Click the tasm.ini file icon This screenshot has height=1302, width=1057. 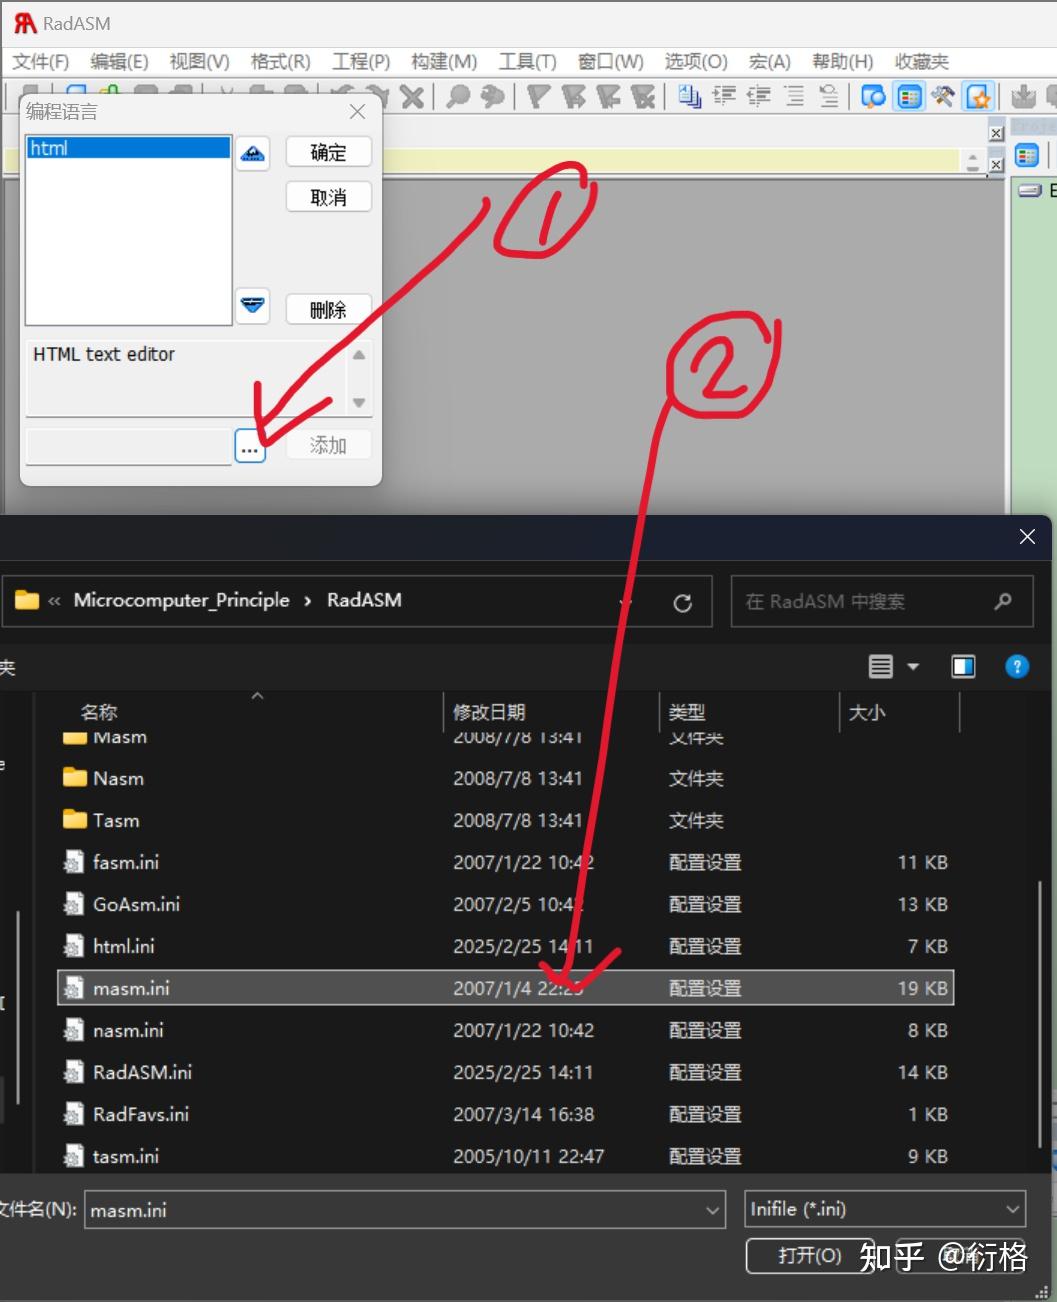pyautogui.click(x=74, y=1156)
